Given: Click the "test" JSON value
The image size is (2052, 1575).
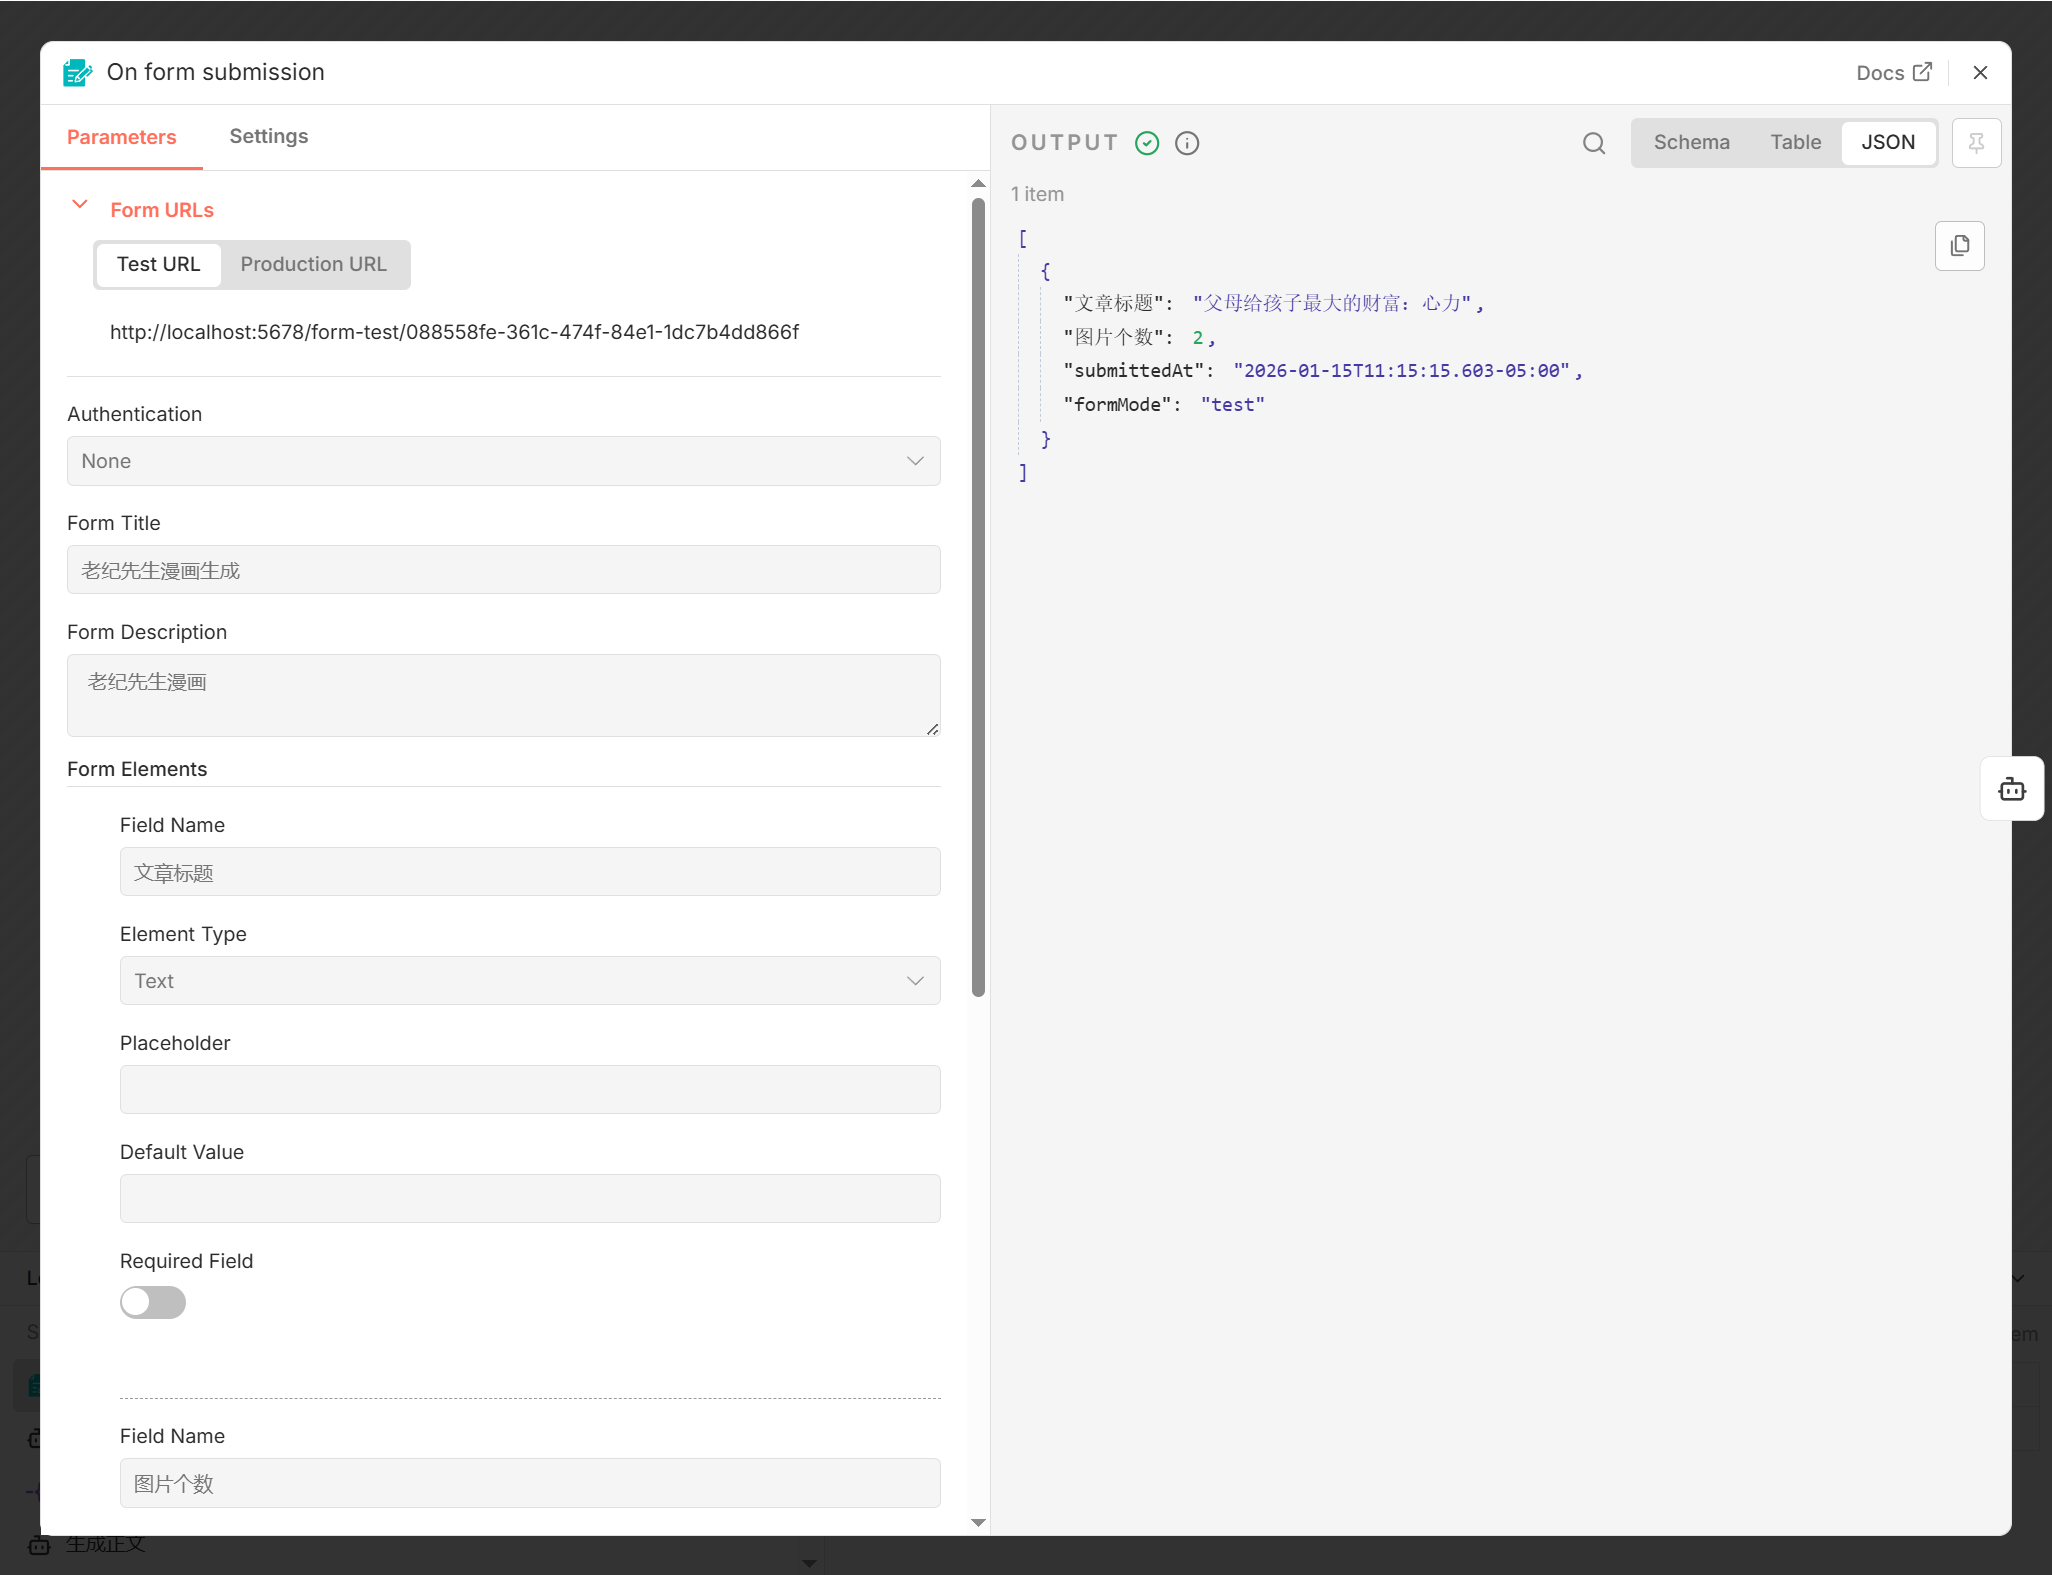Looking at the screenshot, I should click(x=1232, y=404).
